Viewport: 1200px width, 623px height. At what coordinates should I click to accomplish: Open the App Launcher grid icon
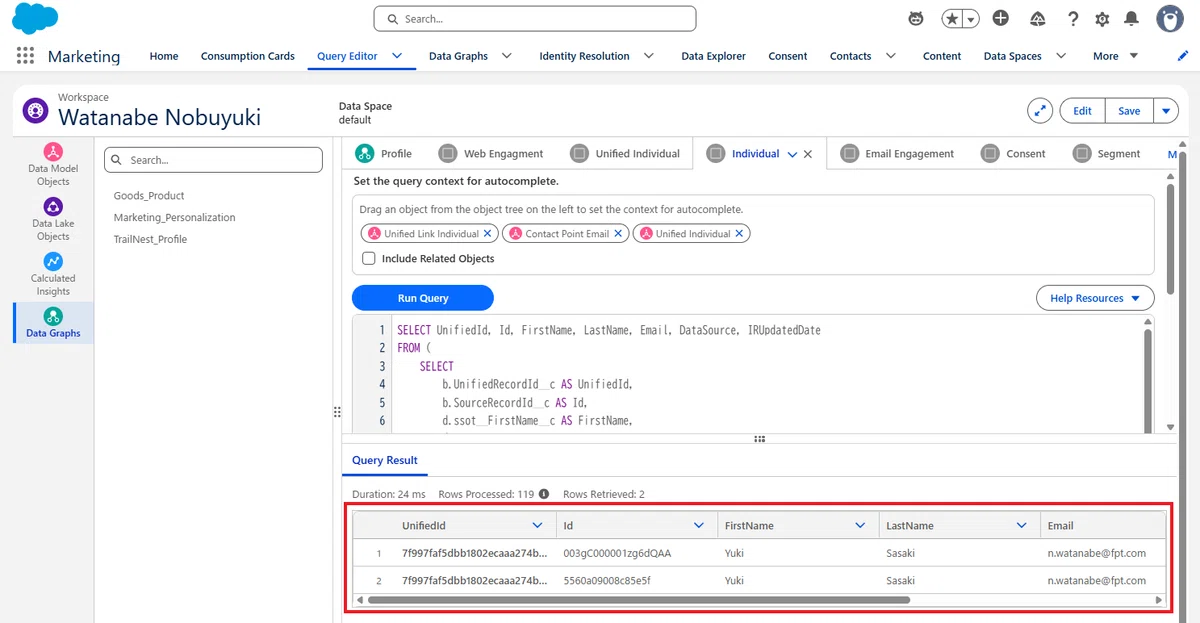(x=26, y=56)
